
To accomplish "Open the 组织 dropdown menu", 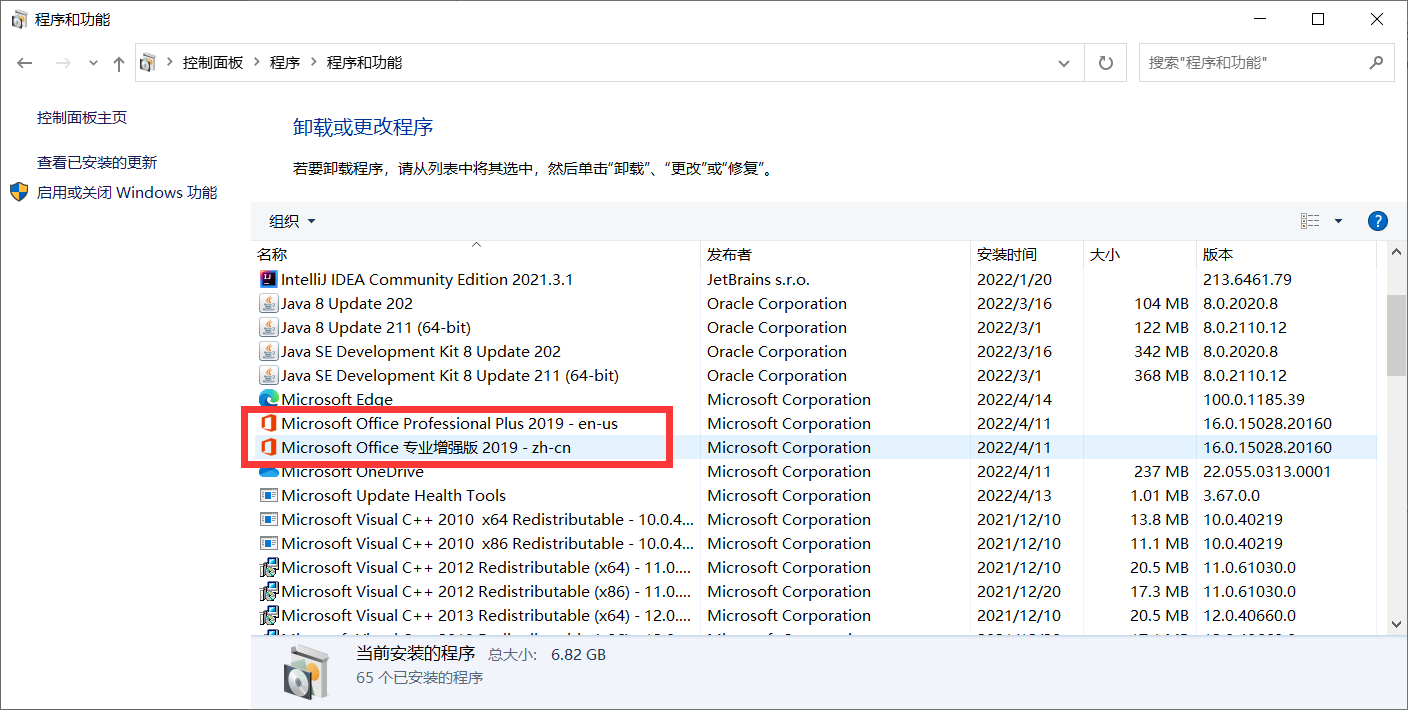I will point(292,221).
